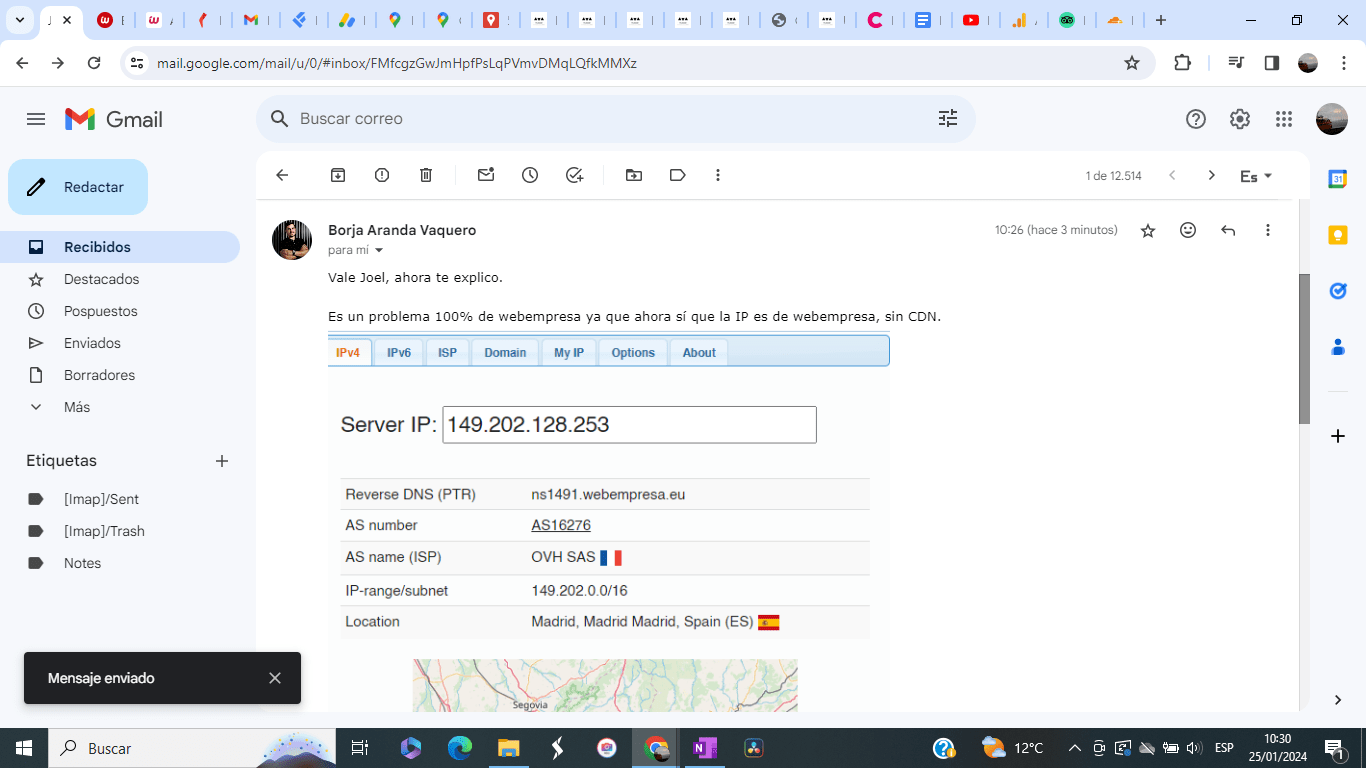Viewport: 1366px width, 768px height.
Task: Go back to inbox arrow
Action: pyautogui.click(x=282, y=175)
